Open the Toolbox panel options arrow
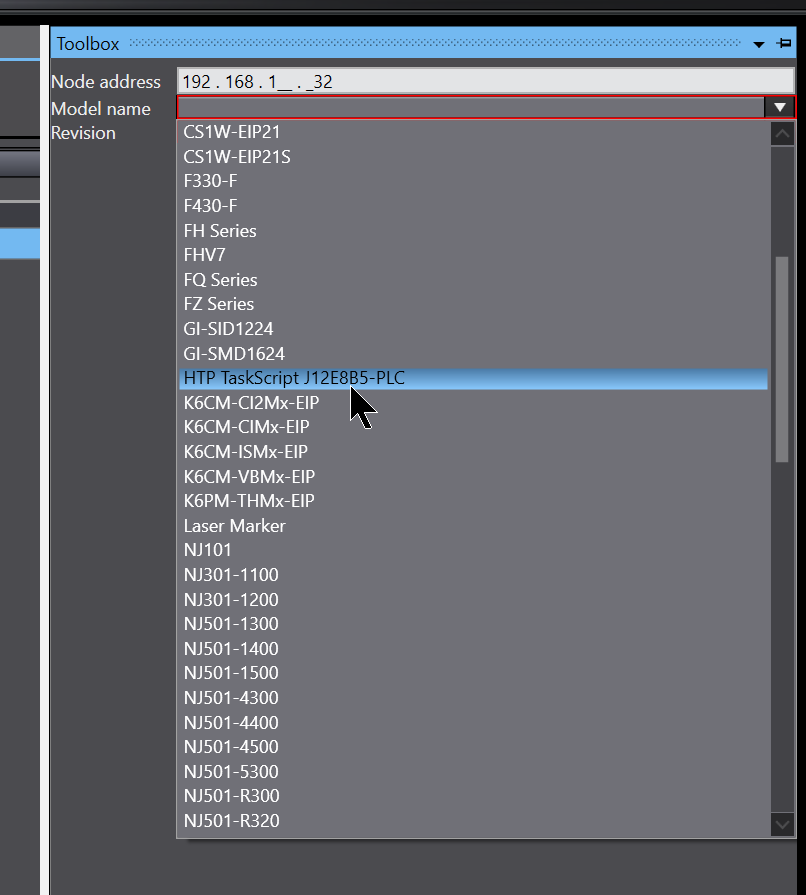The height and width of the screenshot is (895, 806). (x=759, y=44)
